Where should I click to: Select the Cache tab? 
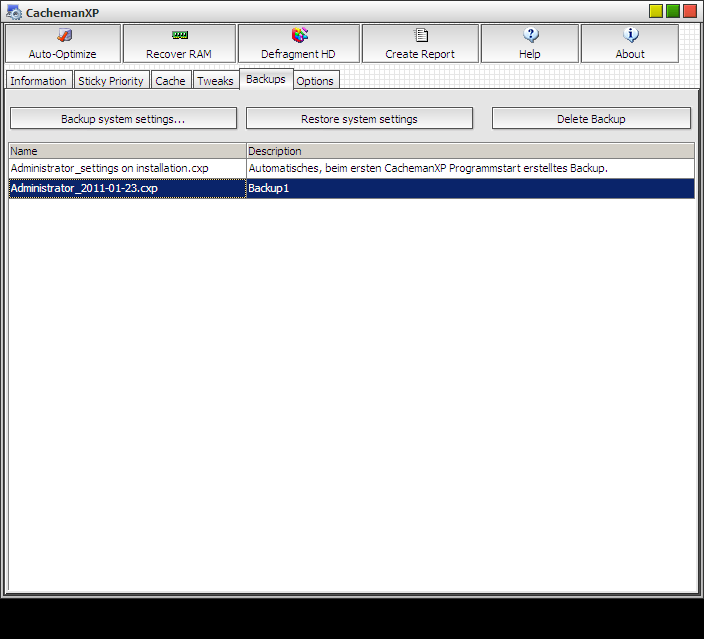[171, 81]
